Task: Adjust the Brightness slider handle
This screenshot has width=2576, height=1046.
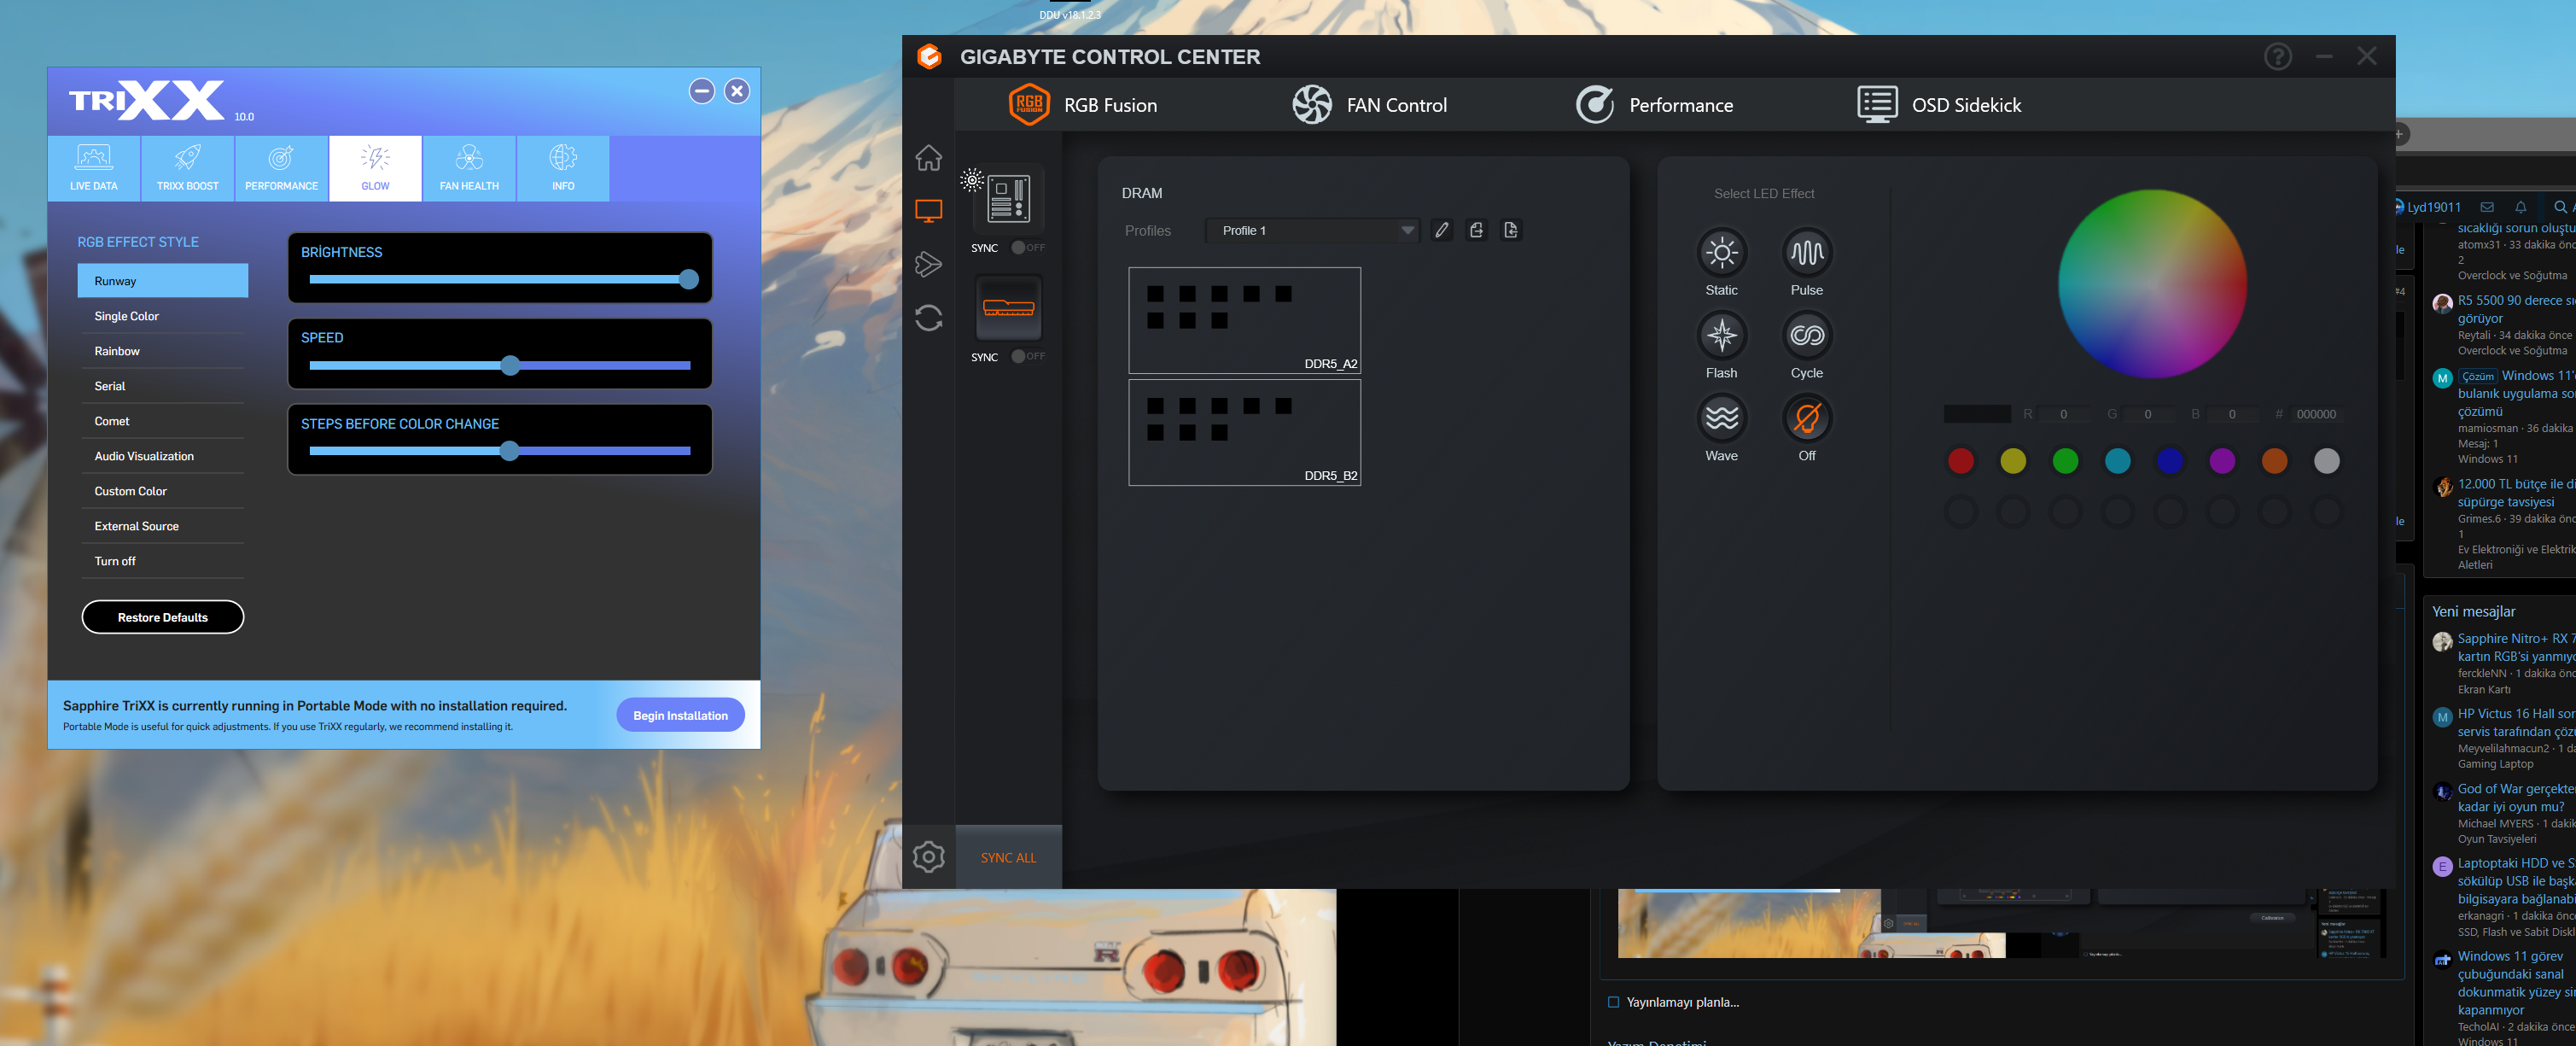Action: tap(689, 279)
